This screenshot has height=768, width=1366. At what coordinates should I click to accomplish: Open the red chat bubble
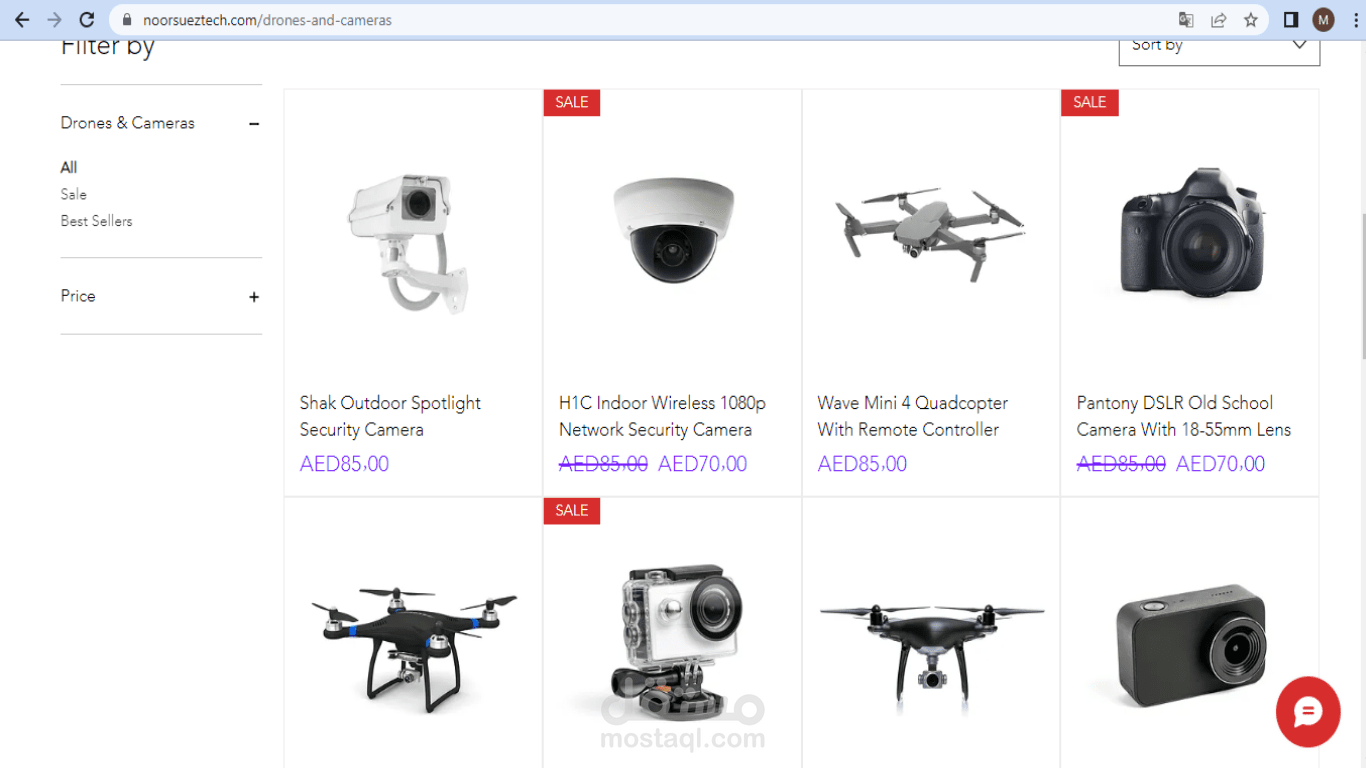click(1308, 712)
